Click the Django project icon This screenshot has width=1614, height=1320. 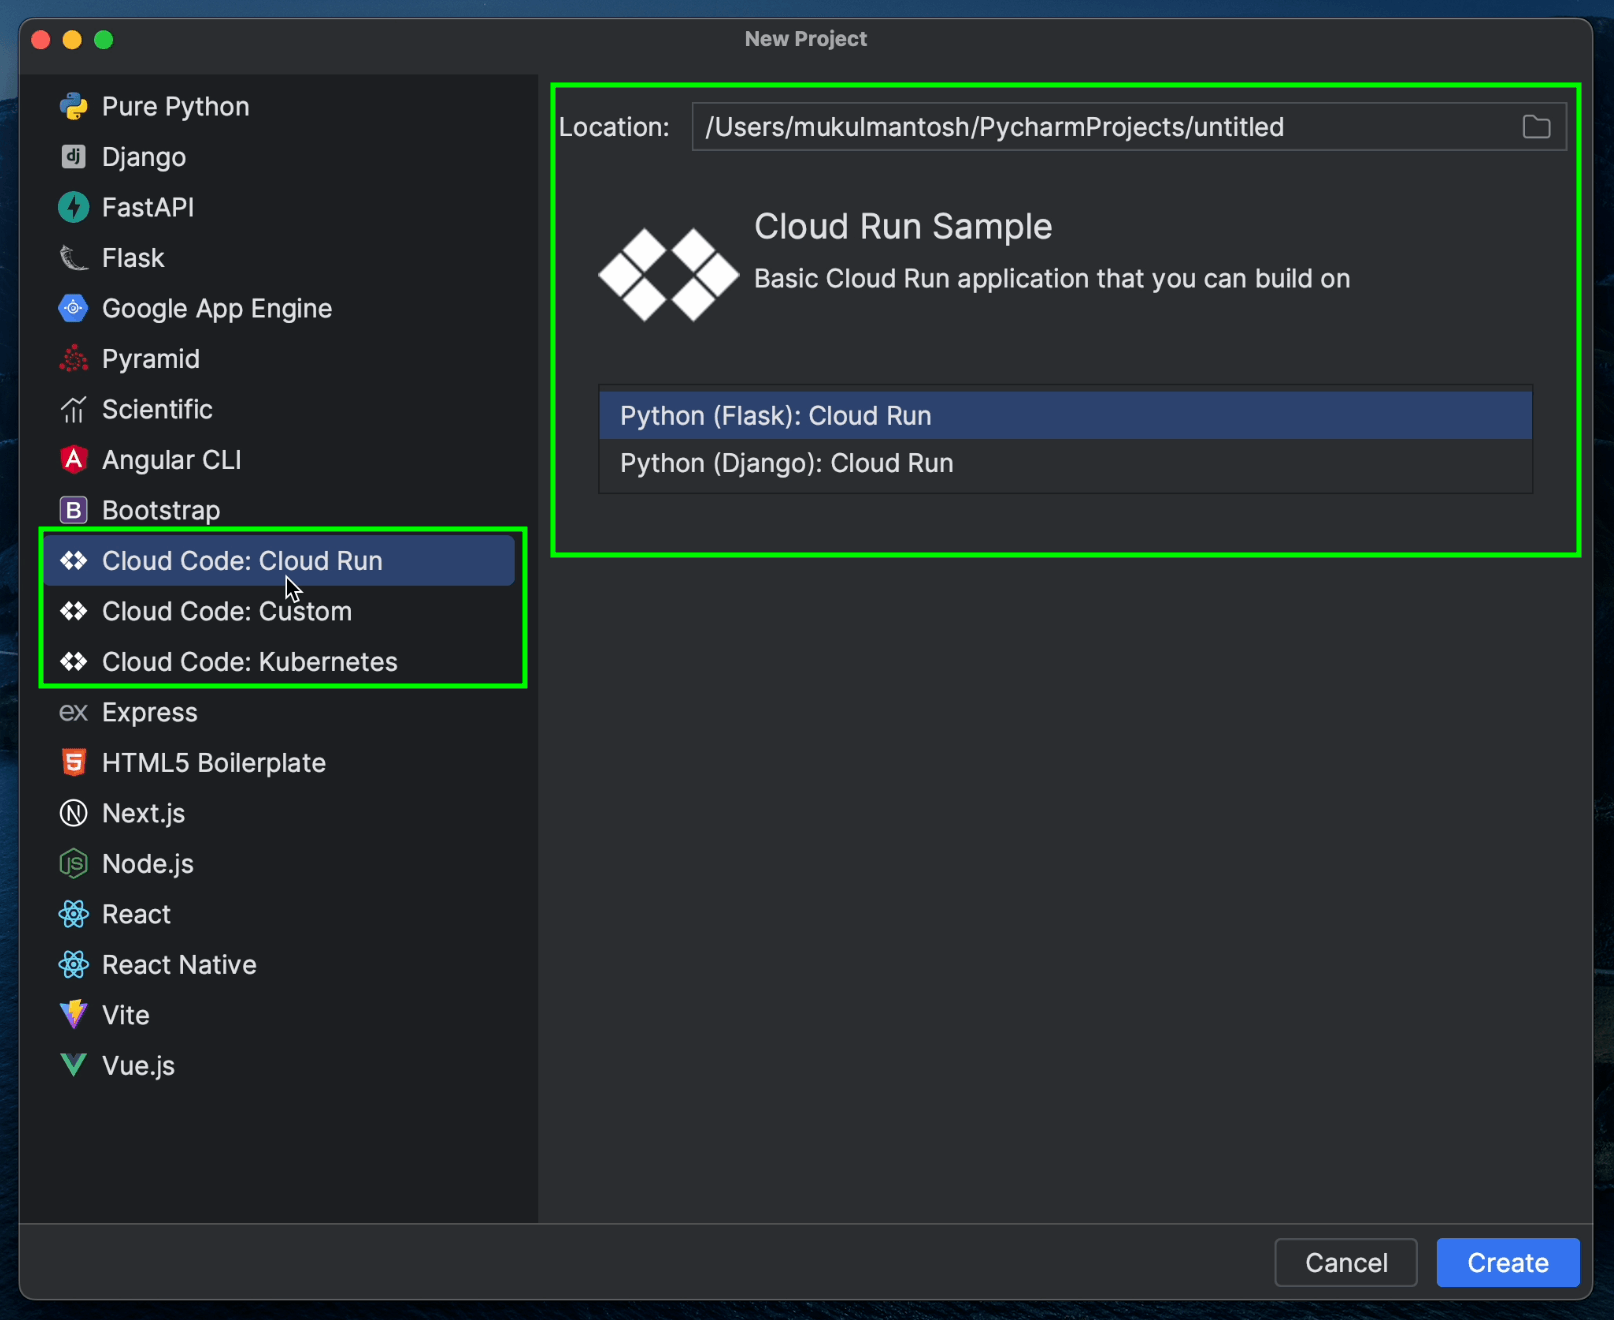click(x=73, y=157)
